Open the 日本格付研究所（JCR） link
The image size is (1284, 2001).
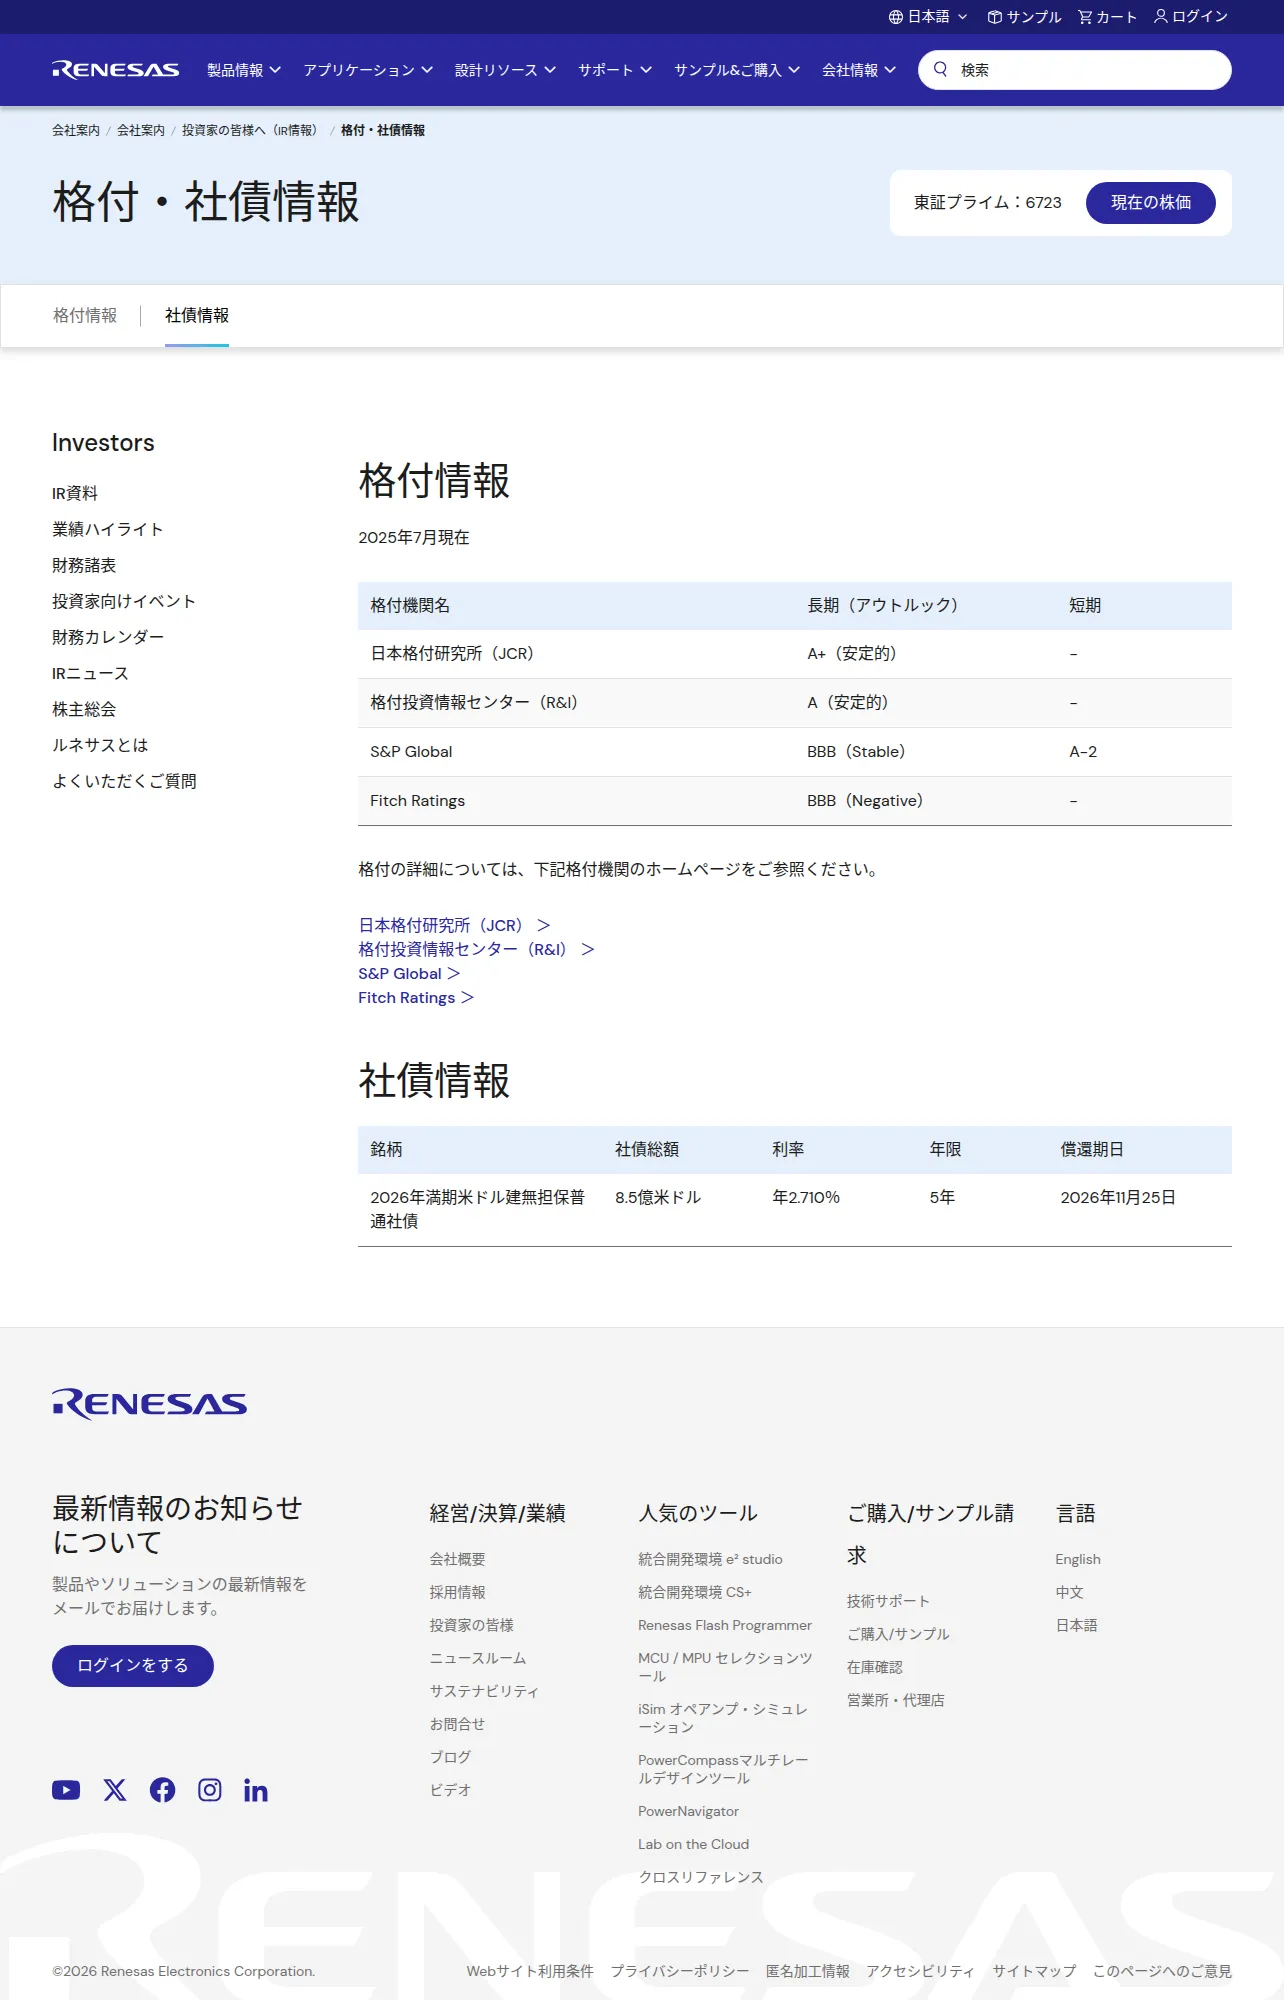(x=455, y=926)
